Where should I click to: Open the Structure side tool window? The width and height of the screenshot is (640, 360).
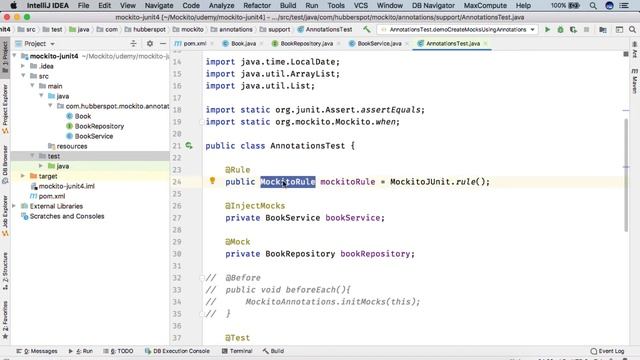[x=5, y=271]
